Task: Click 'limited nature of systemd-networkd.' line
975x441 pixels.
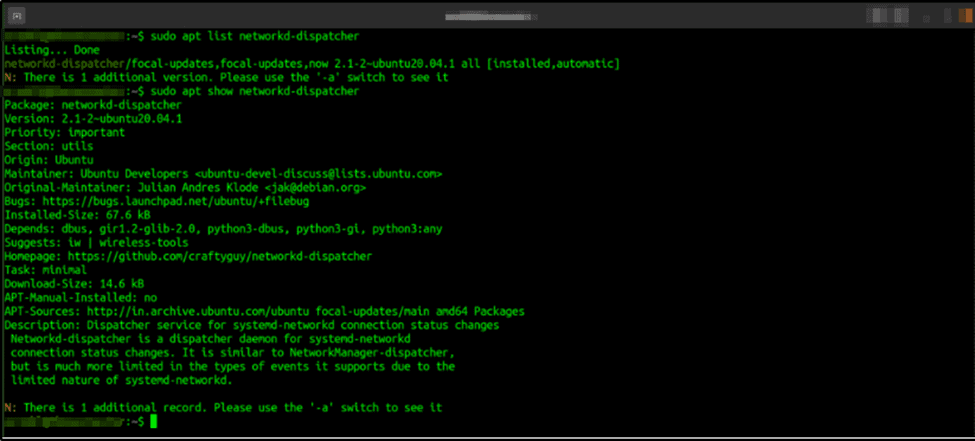Action: click(x=121, y=379)
